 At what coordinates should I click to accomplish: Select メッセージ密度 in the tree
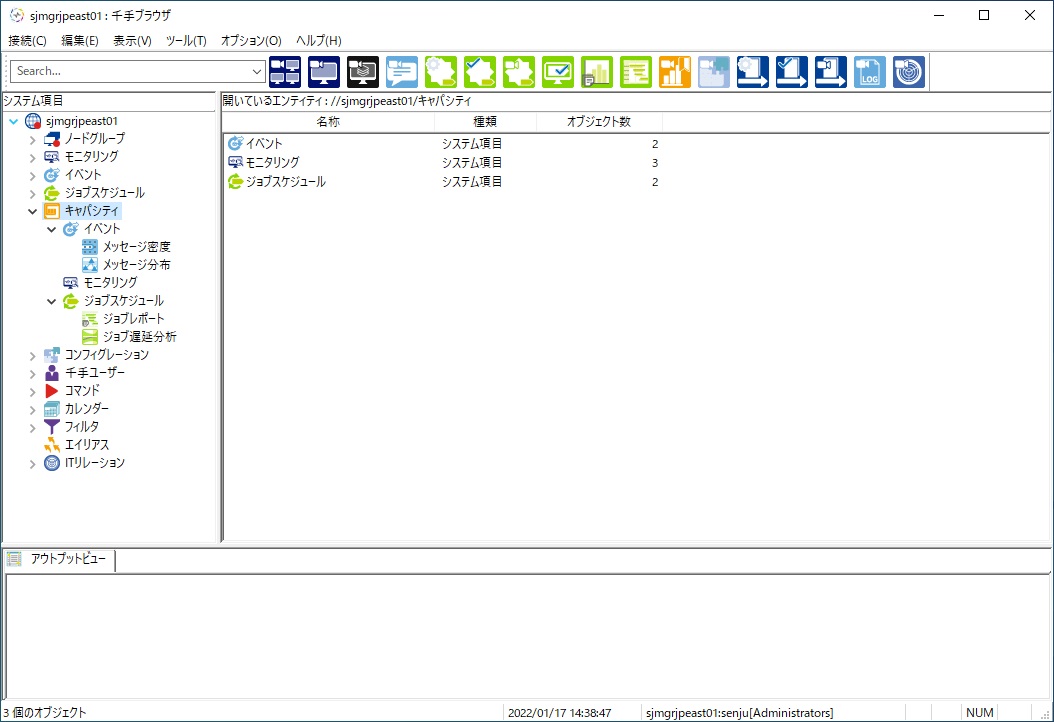point(136,247)
